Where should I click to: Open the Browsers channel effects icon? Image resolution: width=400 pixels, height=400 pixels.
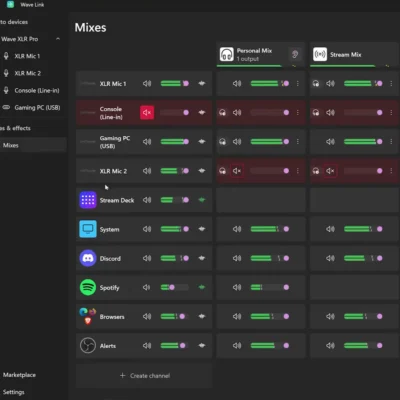pos(202,316)
